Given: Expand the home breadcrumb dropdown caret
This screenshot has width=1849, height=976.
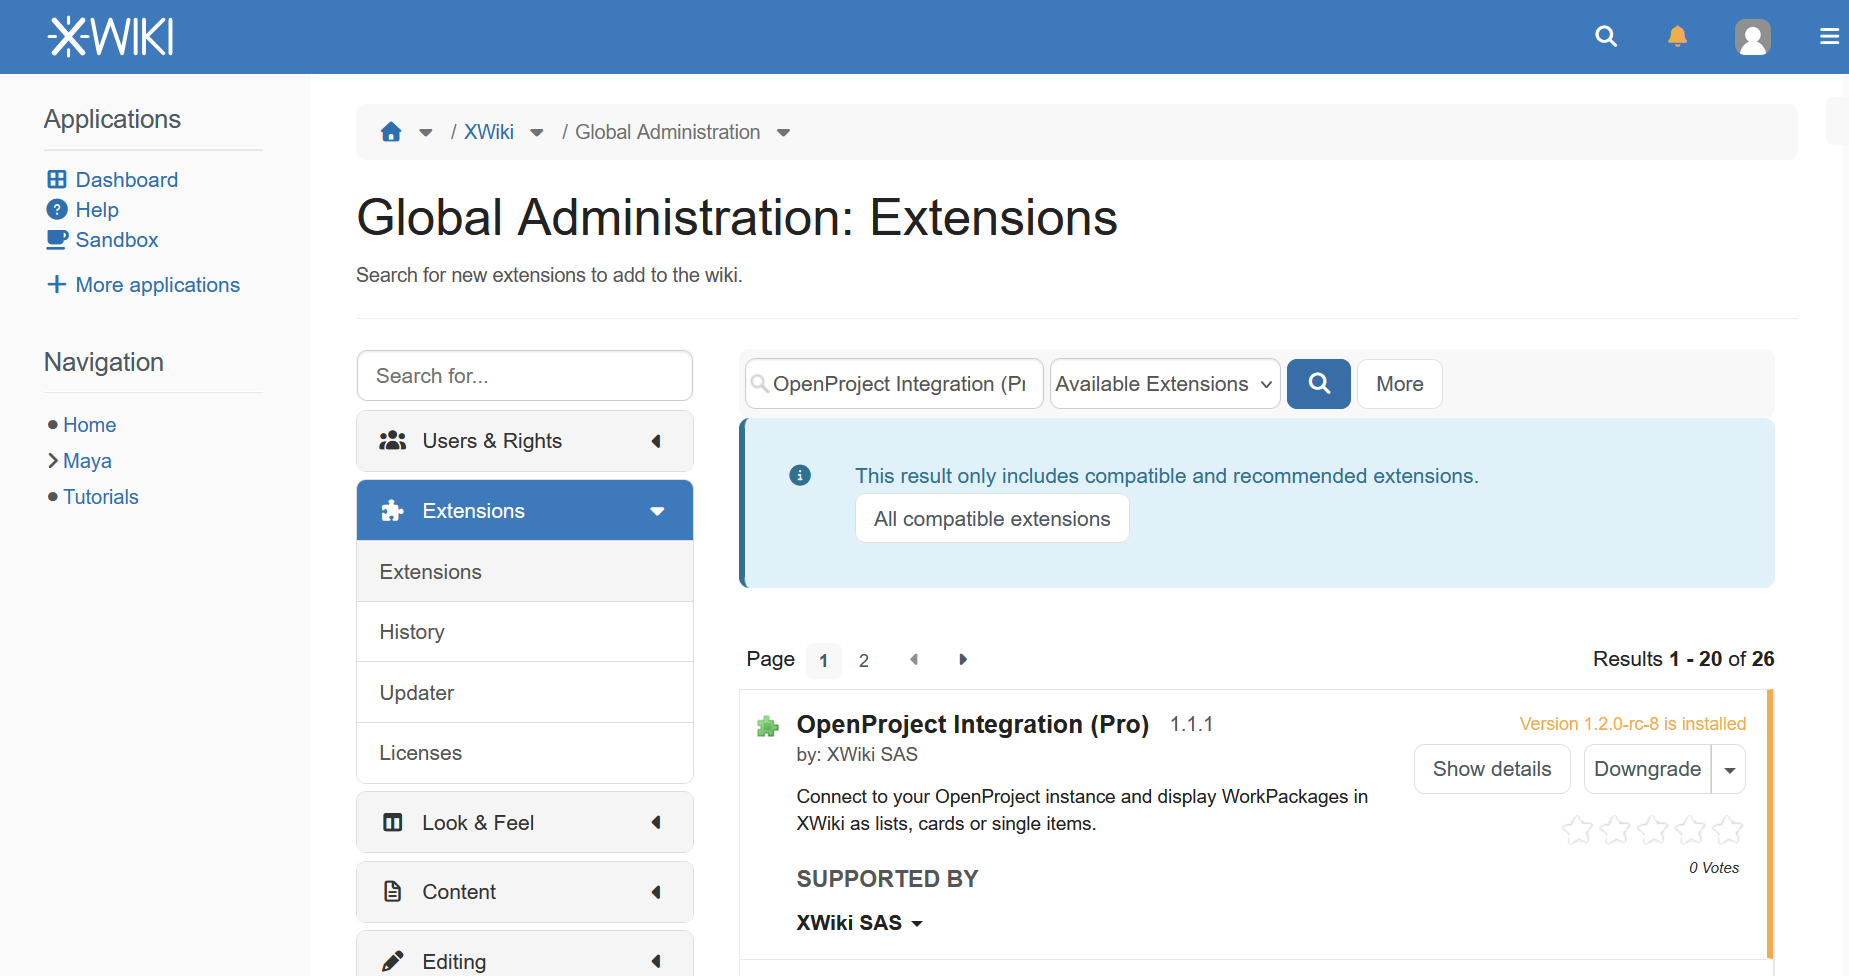Looking at the screenshot, I should coord(425,133).
